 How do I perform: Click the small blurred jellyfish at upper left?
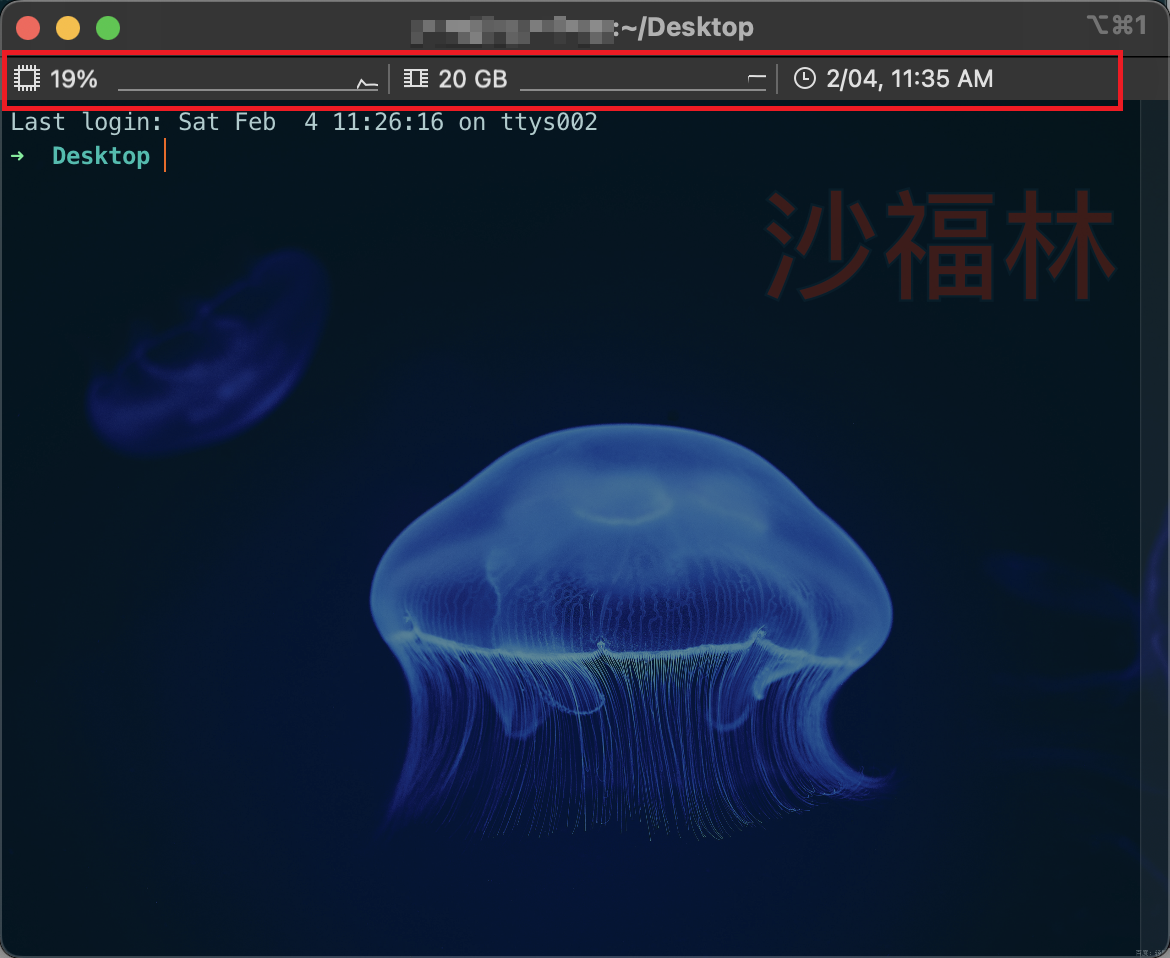[212, 350]
